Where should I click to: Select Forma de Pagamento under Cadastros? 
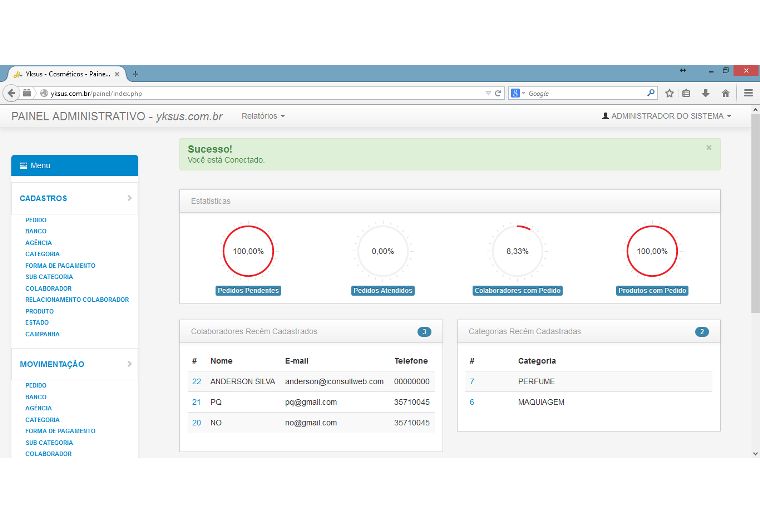click(60, 266)
